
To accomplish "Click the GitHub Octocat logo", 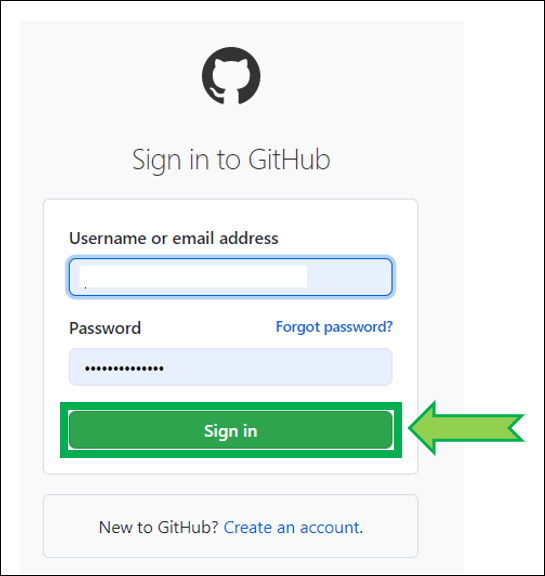I will click(231, 76).
